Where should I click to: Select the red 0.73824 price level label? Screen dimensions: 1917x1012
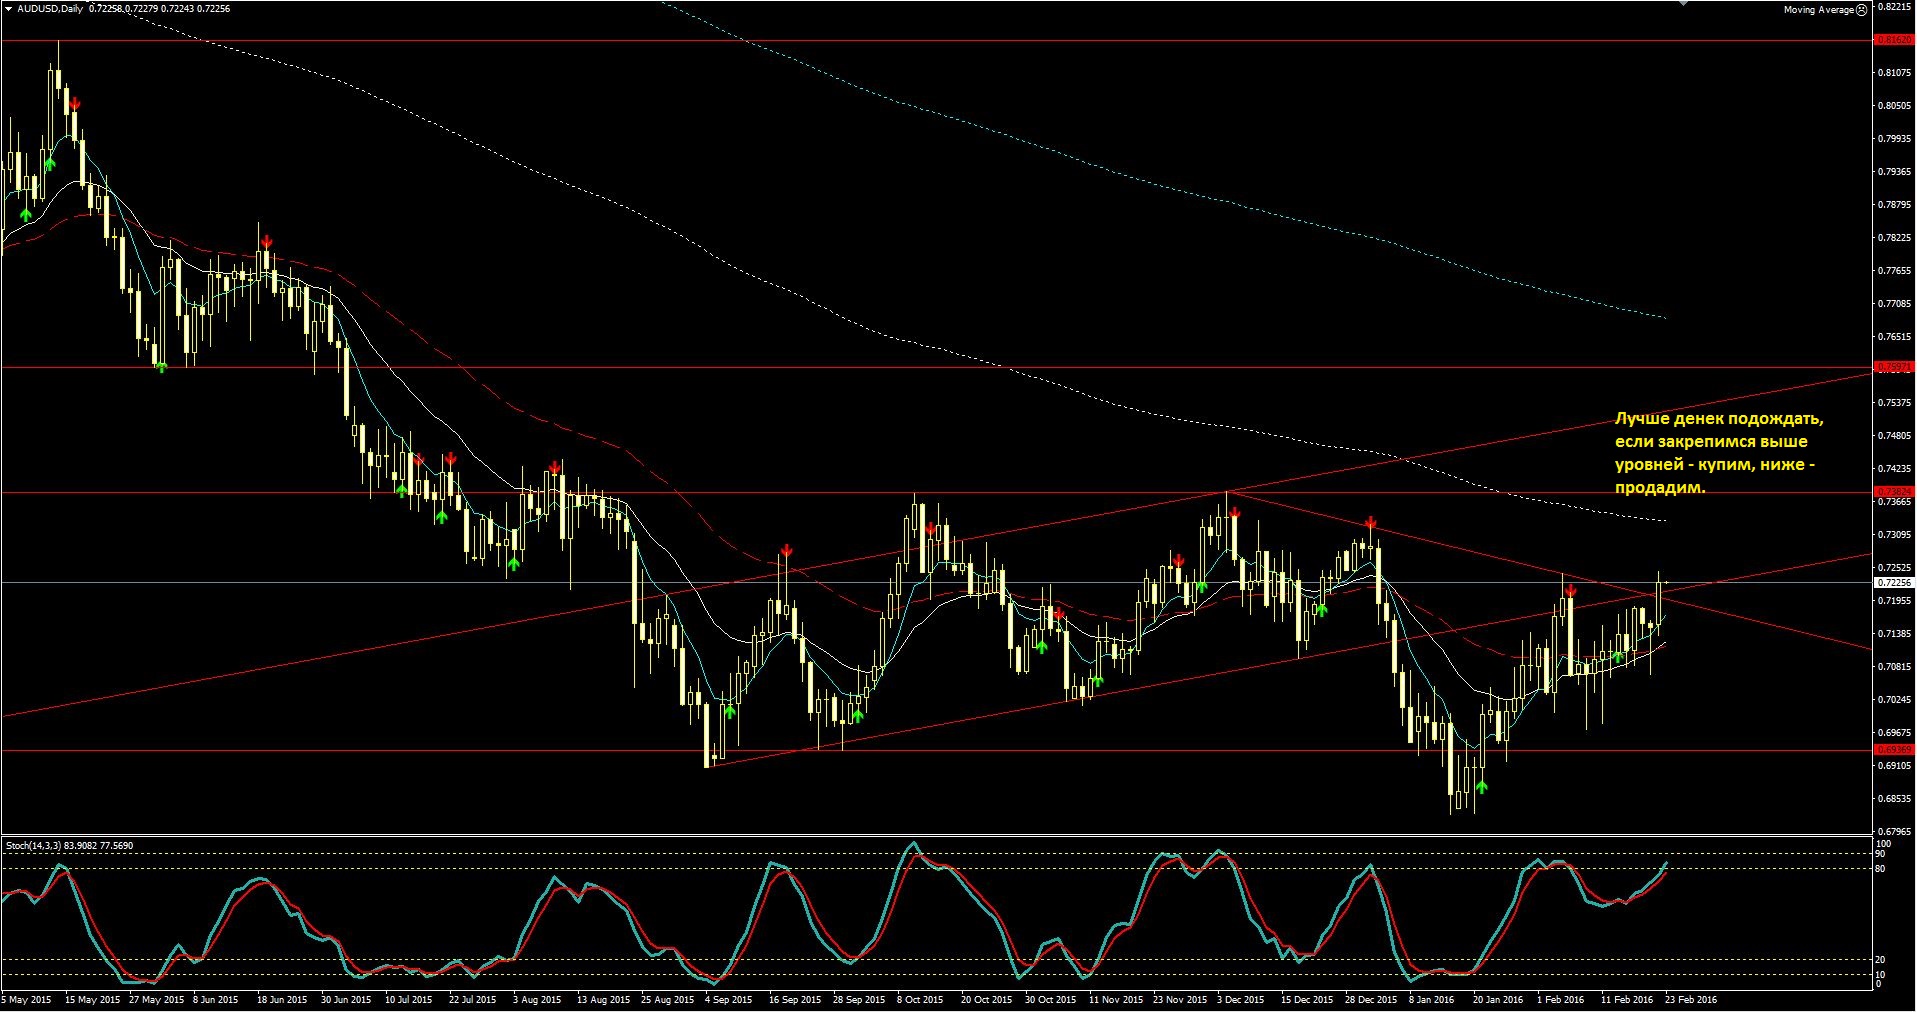click(1893, 492)
